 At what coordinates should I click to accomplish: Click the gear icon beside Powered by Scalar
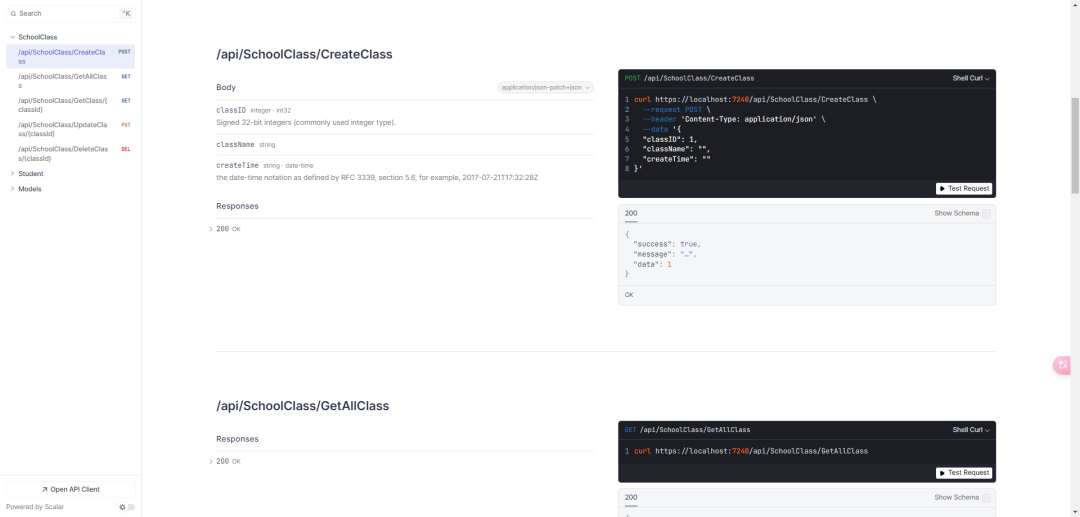(122, 507)
